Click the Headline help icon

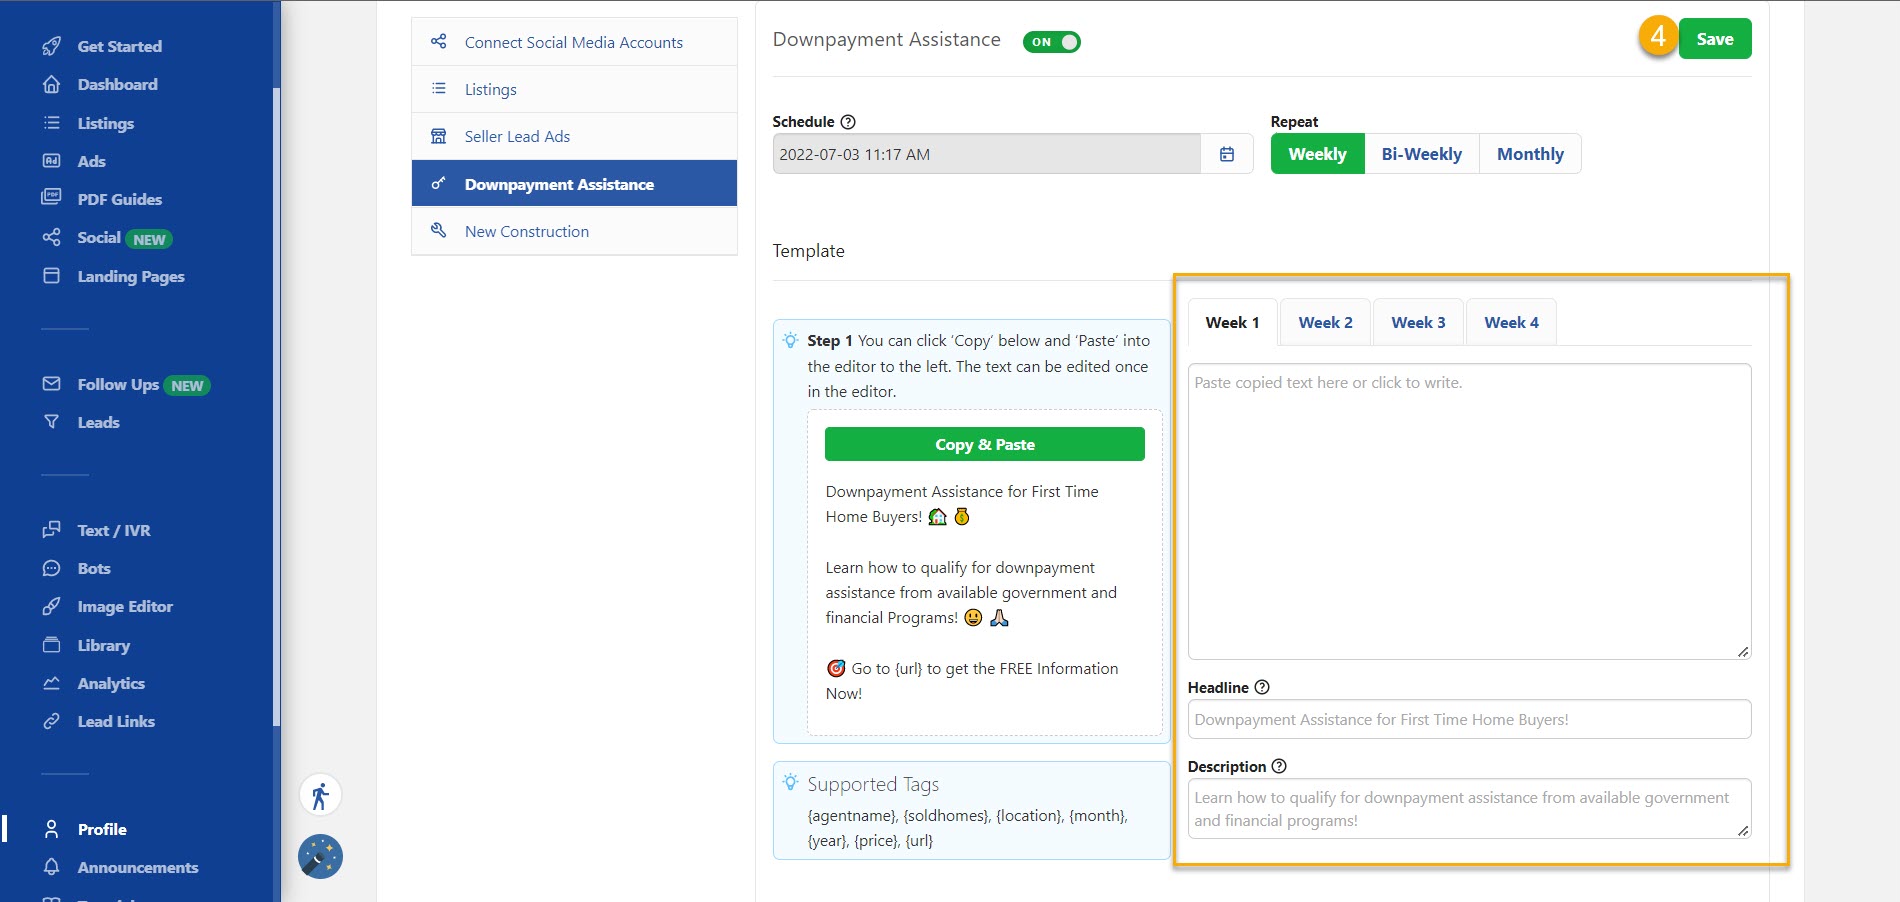coord(1262,688)
